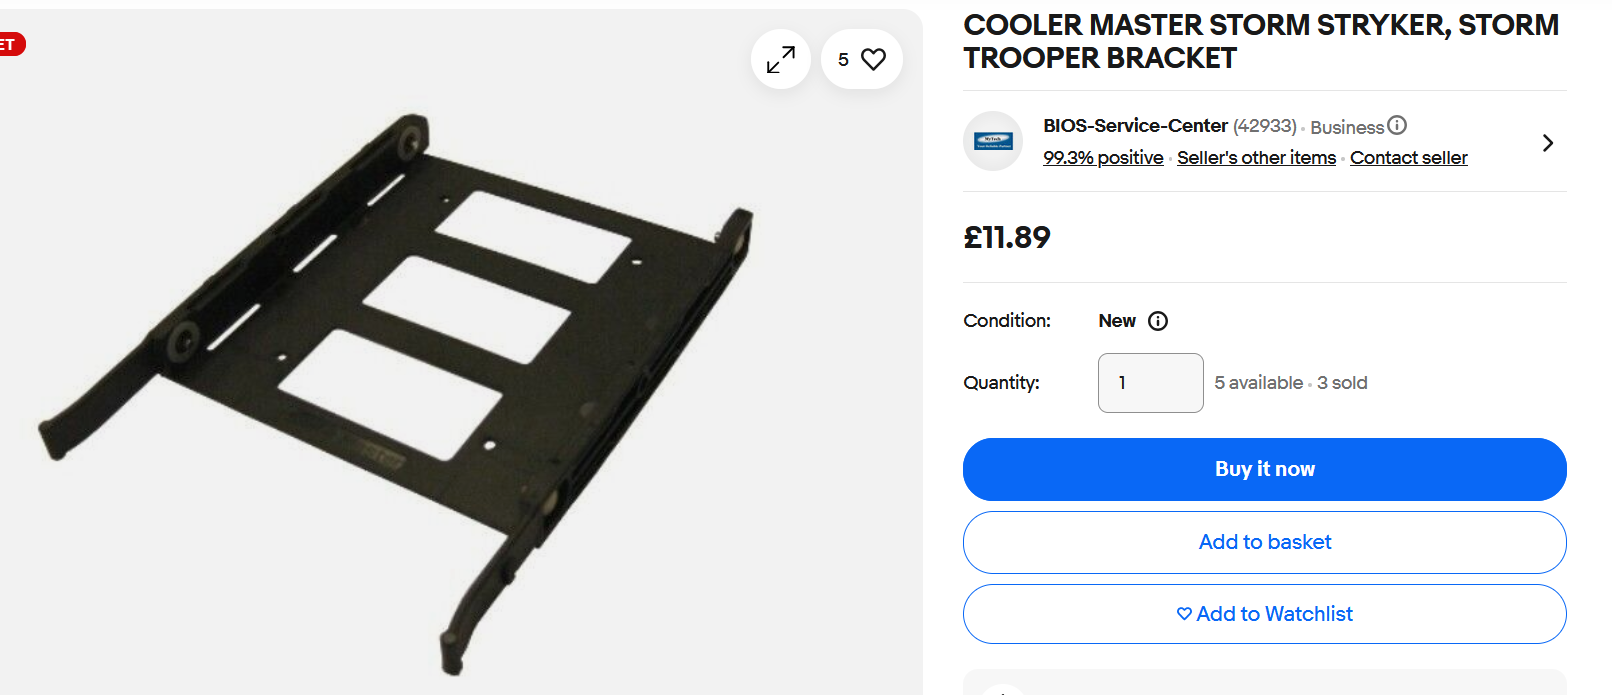
Task: Click the 3 sold text
Action: tap(1342, 383)
